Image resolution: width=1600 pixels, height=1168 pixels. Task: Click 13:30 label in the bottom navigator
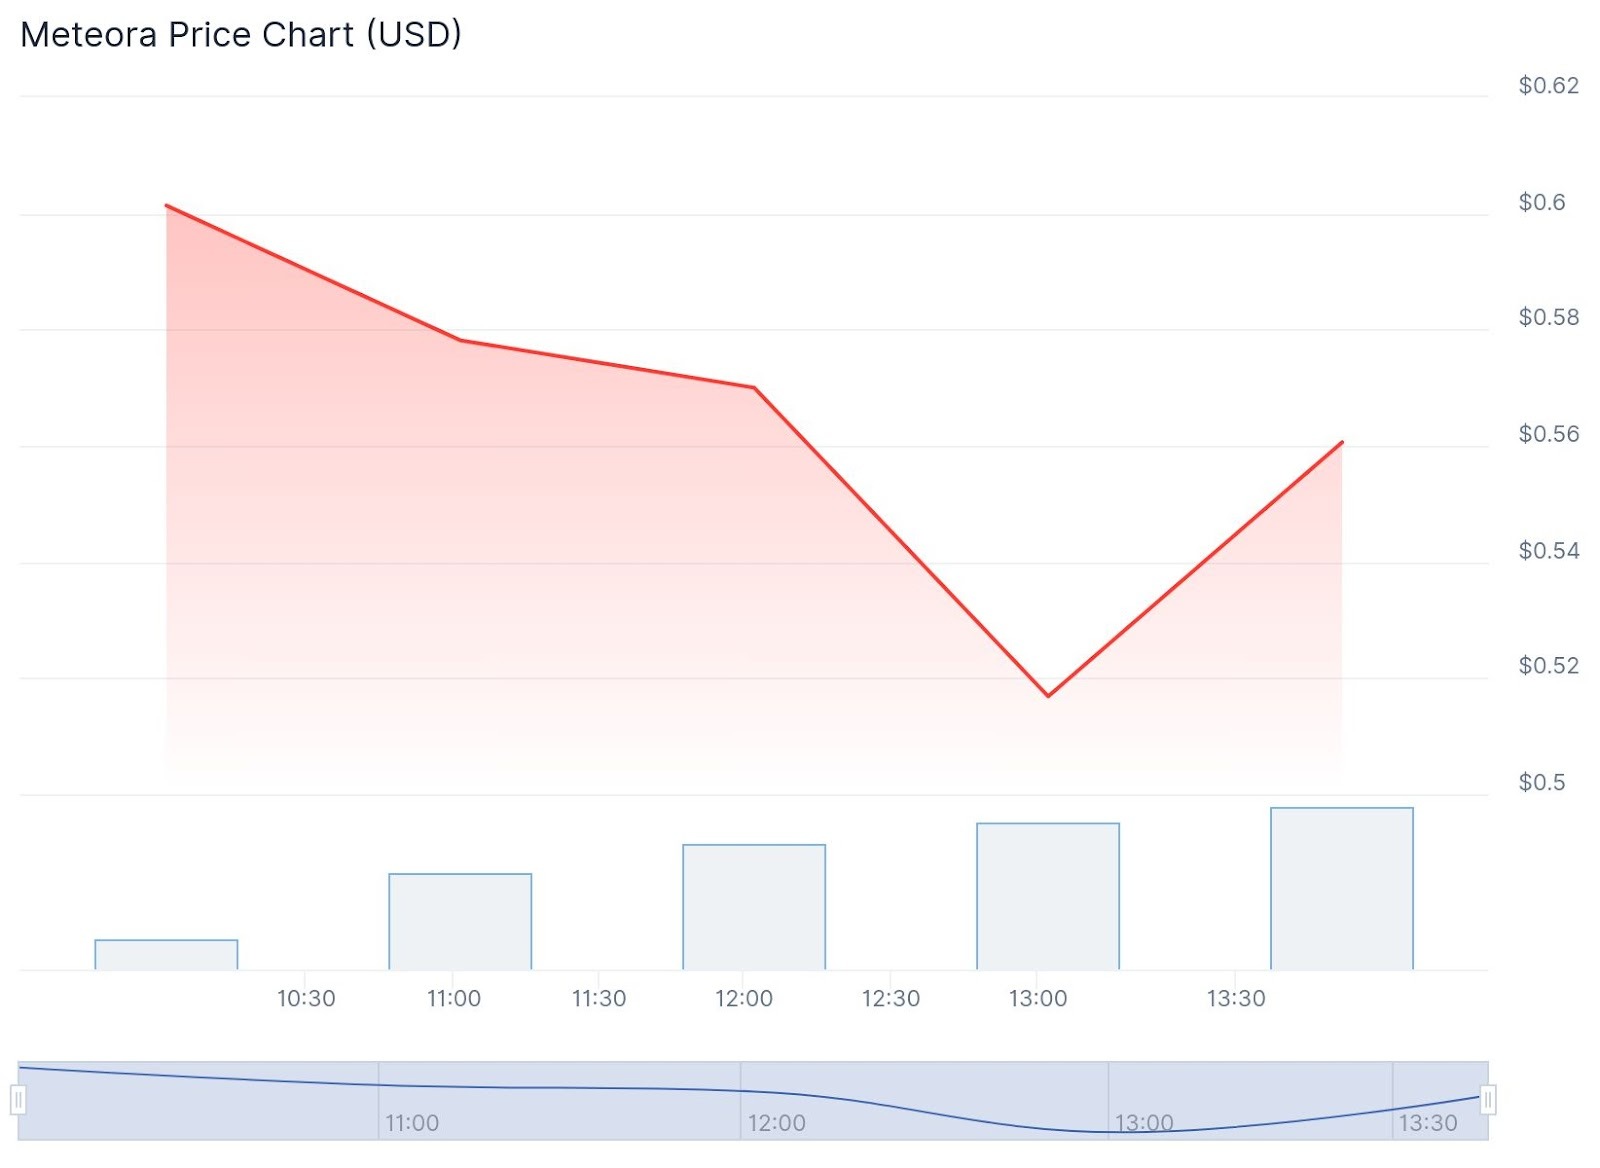point(1428,1123)
